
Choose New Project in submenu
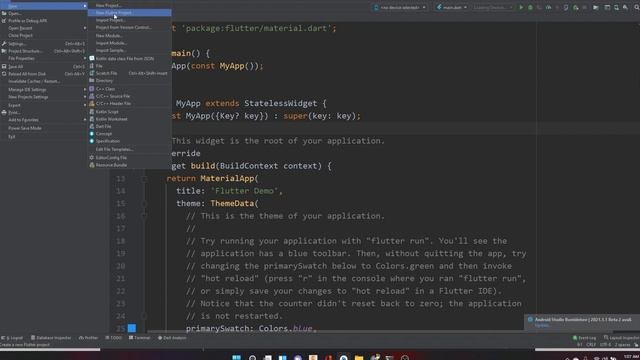coord(129,5)
